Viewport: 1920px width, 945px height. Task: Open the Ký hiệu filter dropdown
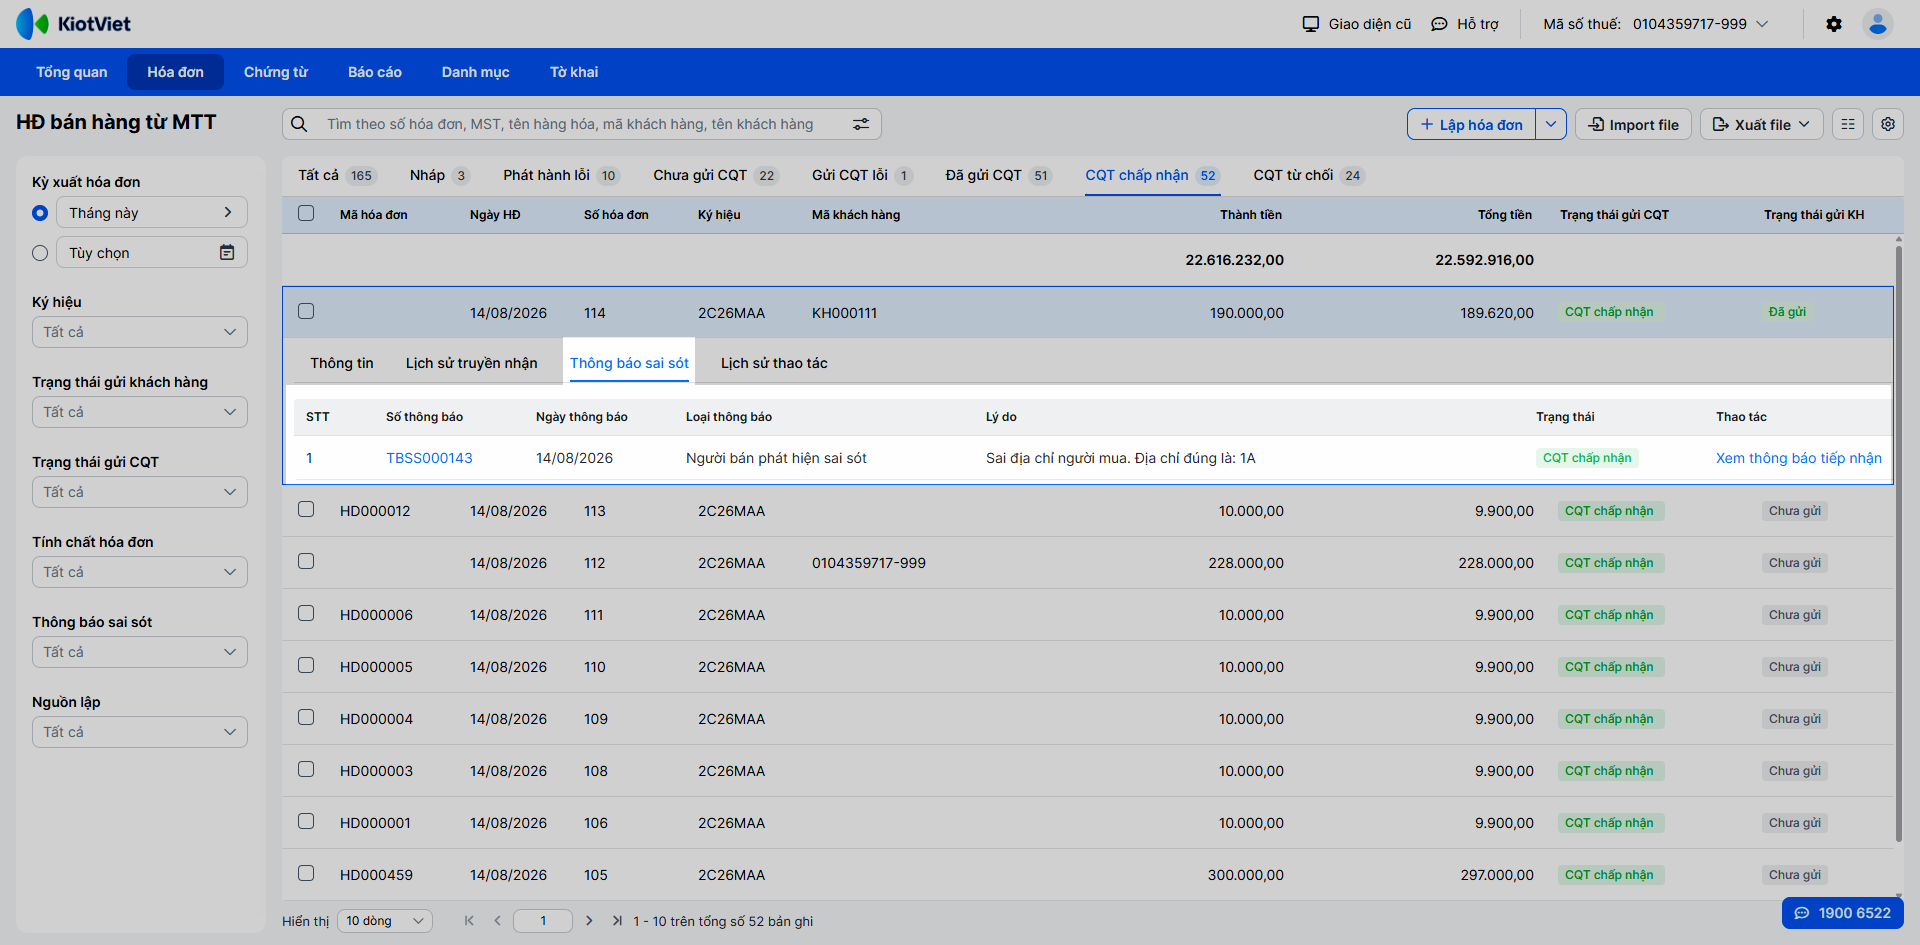pos(140,332)
